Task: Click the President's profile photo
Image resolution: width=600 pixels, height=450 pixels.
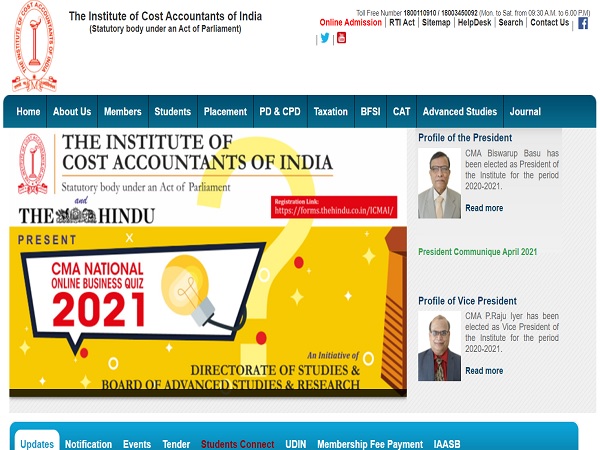Action: tap(439, 184)
